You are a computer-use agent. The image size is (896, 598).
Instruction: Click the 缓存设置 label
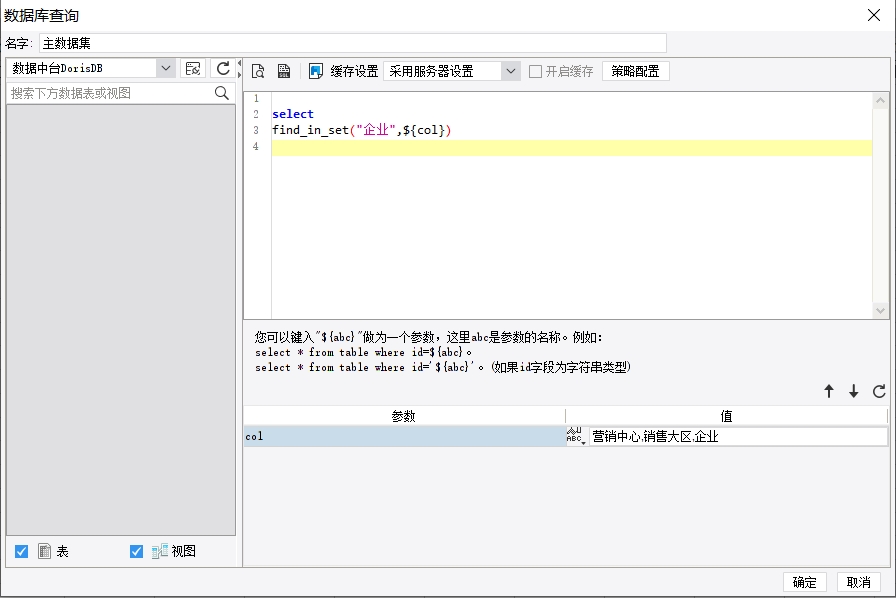(354, 71)
